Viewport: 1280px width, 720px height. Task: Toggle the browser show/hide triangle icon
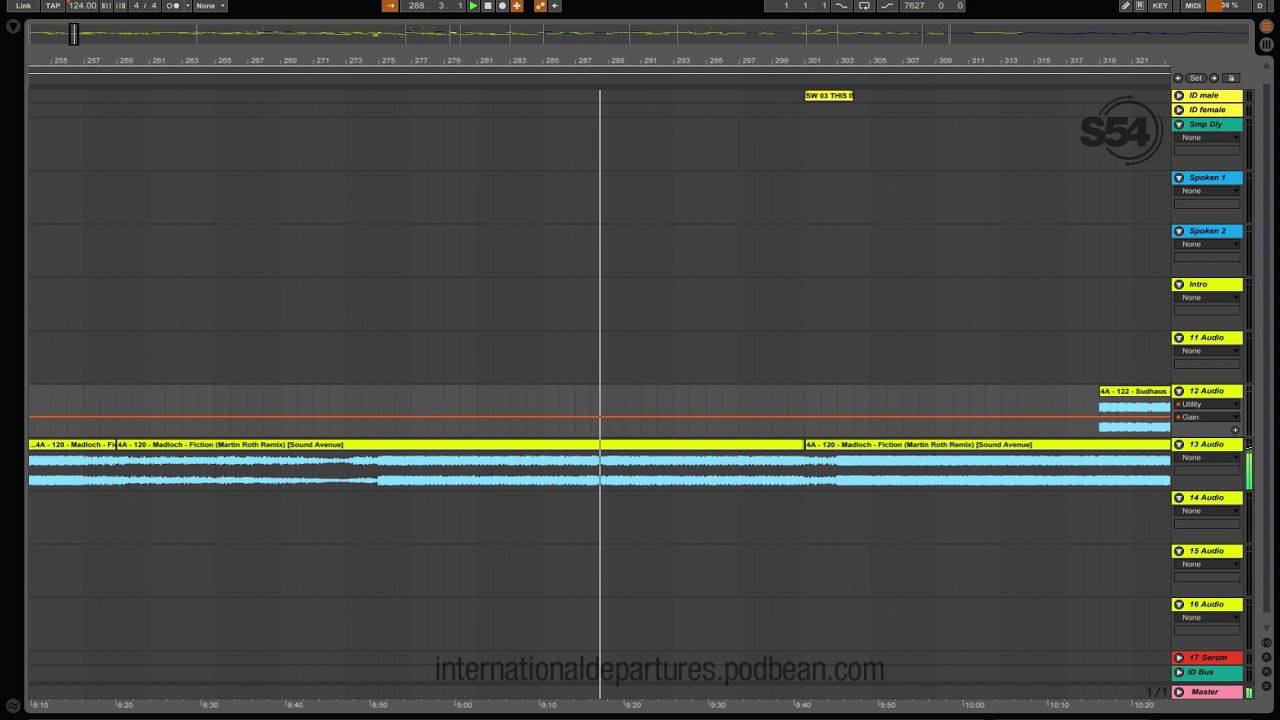(x=13, y=27)
